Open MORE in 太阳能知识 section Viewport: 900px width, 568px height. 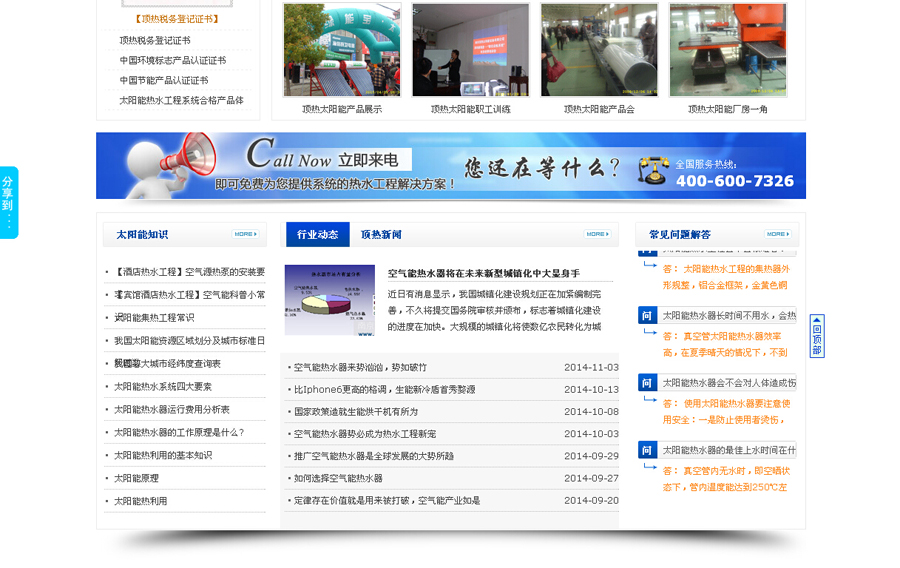(246, 234)
